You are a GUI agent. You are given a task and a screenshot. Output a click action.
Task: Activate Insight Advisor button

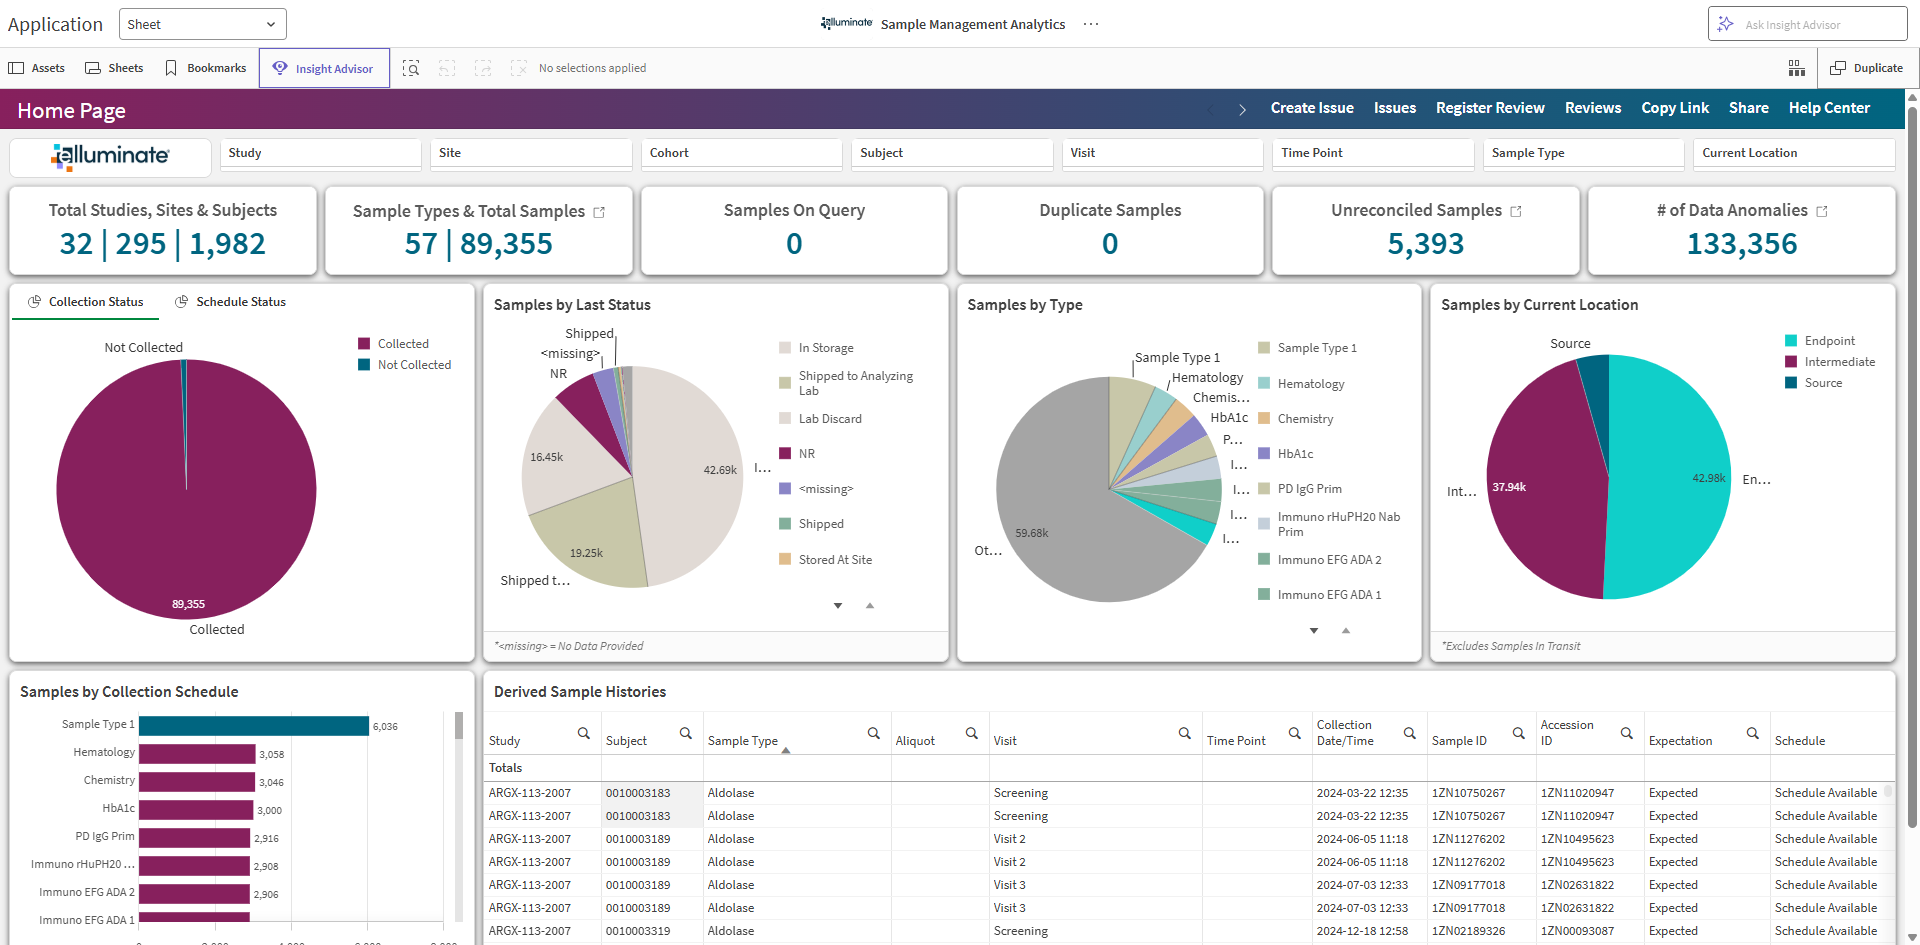(324, 68)
